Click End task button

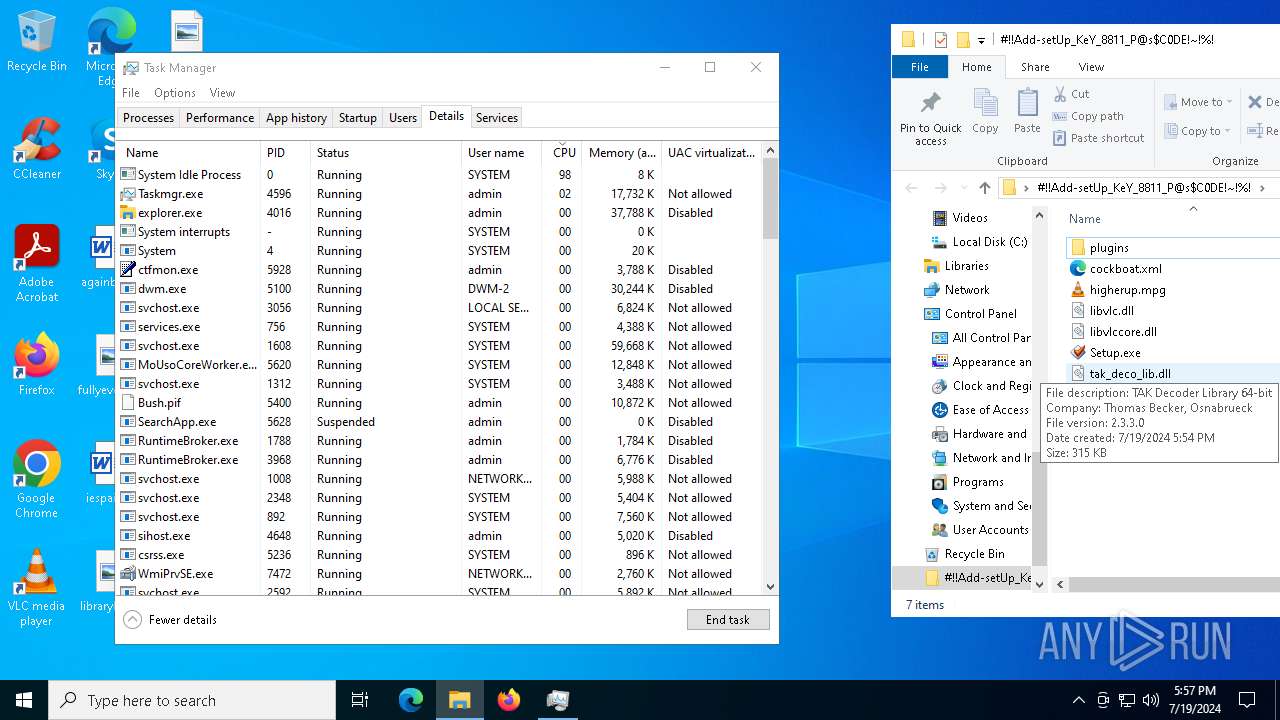728,619
